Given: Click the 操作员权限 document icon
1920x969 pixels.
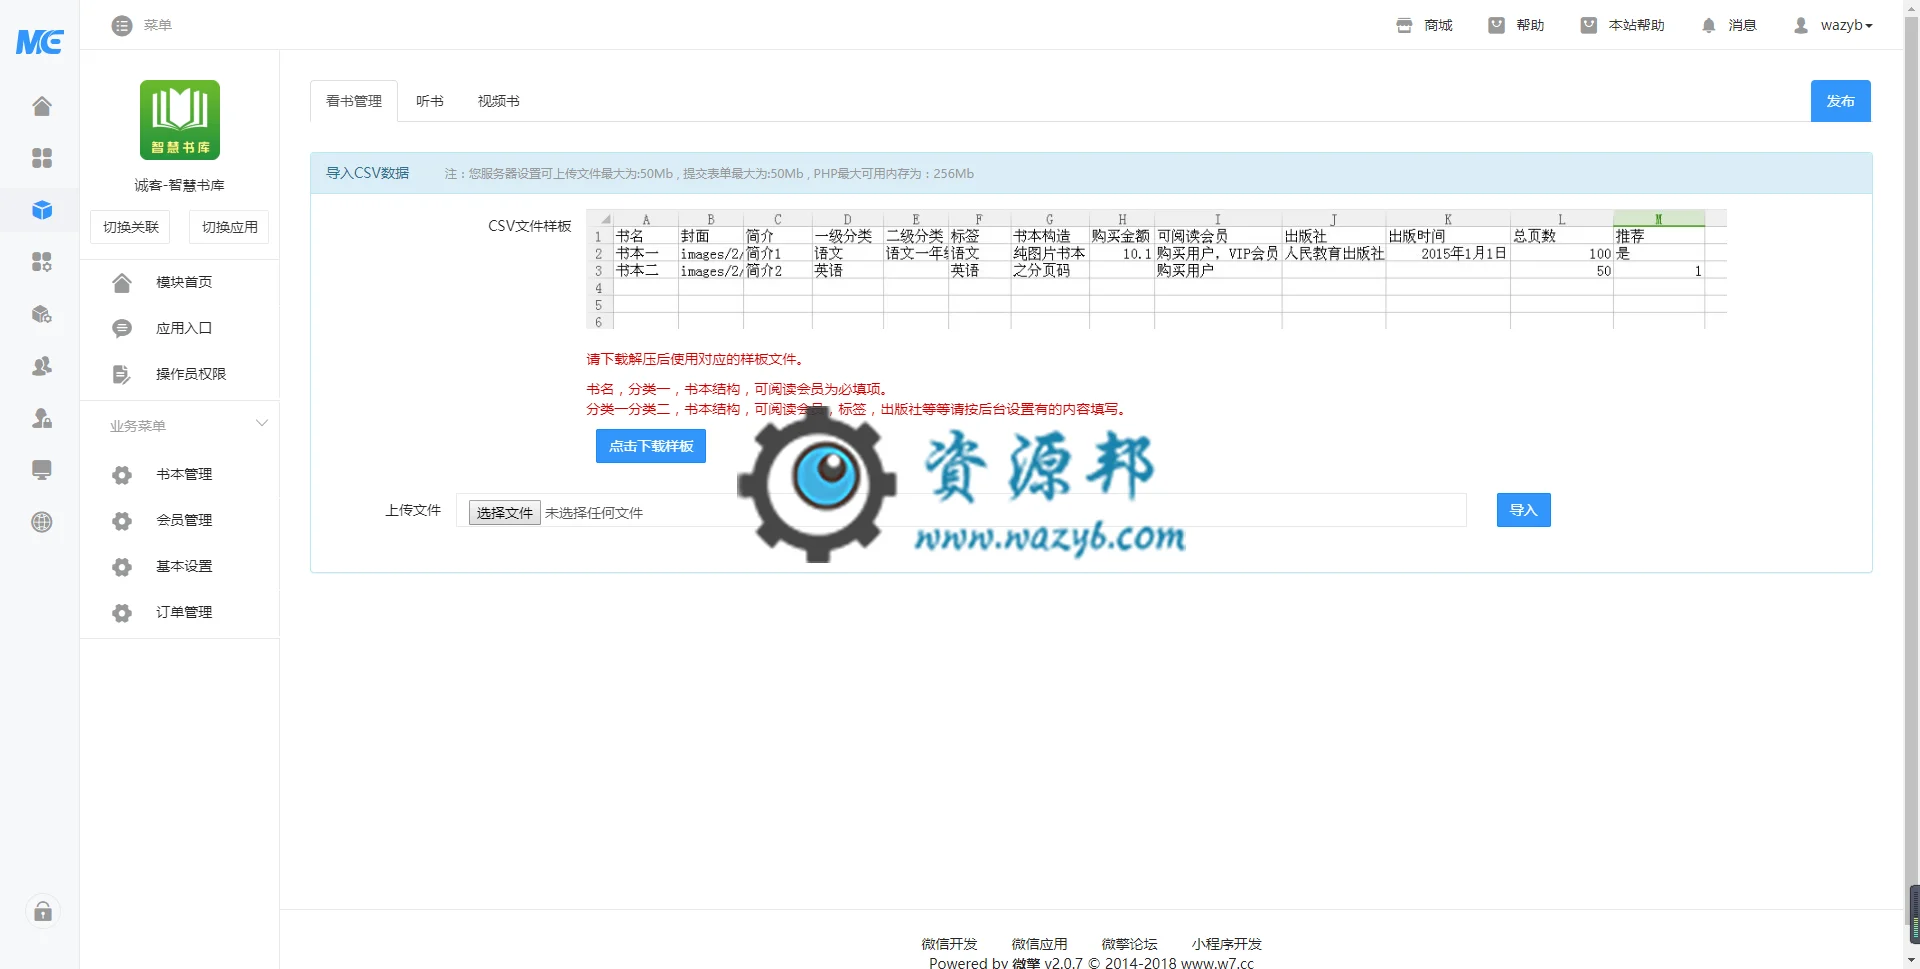Looking at the screenshot, I should 122,375.
